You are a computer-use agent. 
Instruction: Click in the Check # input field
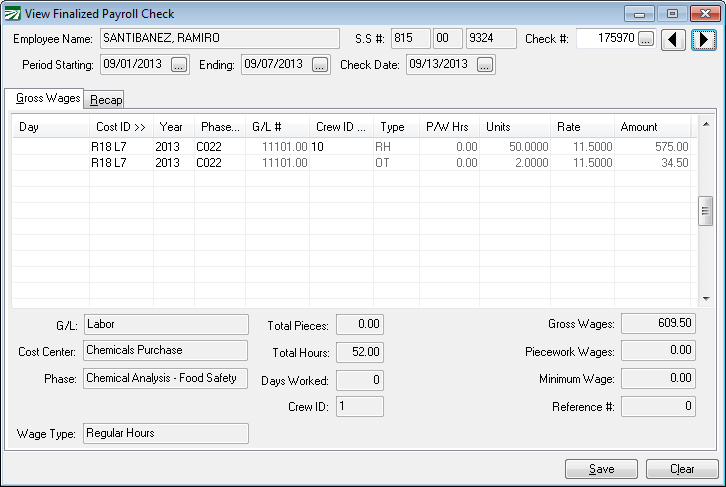pos(606,39)
